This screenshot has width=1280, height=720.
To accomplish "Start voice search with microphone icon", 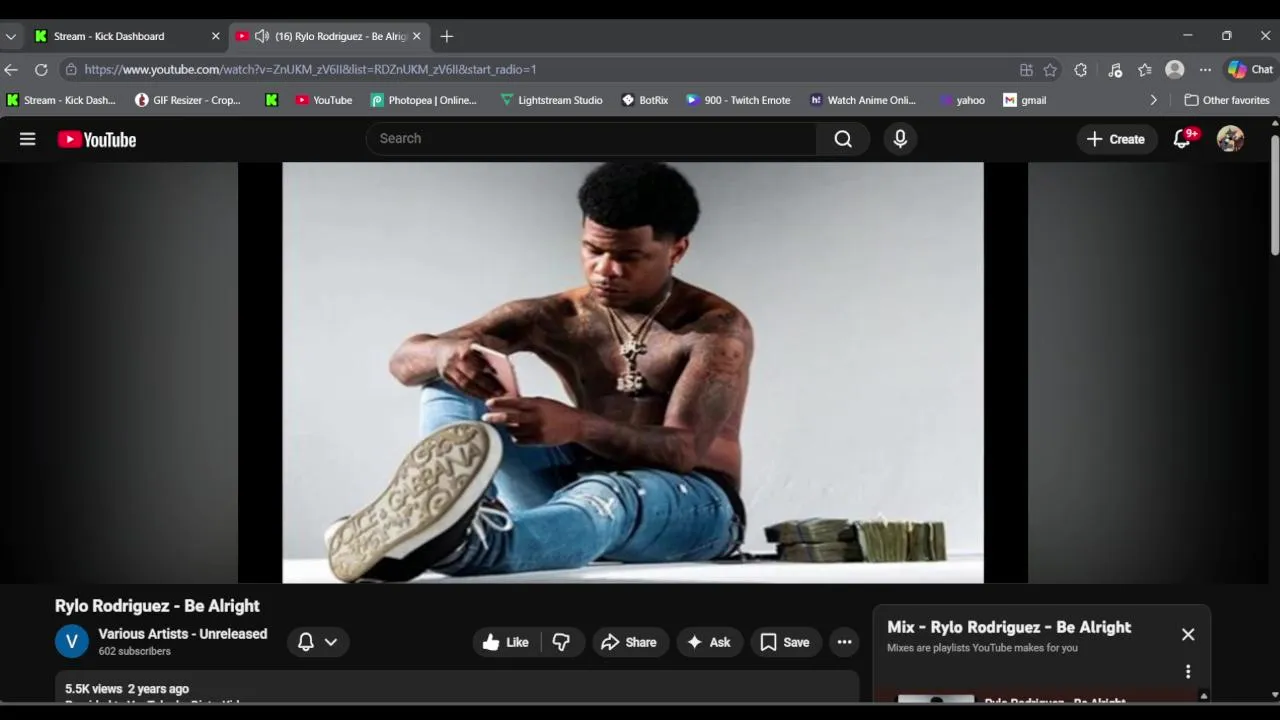I will click(900, 139).
